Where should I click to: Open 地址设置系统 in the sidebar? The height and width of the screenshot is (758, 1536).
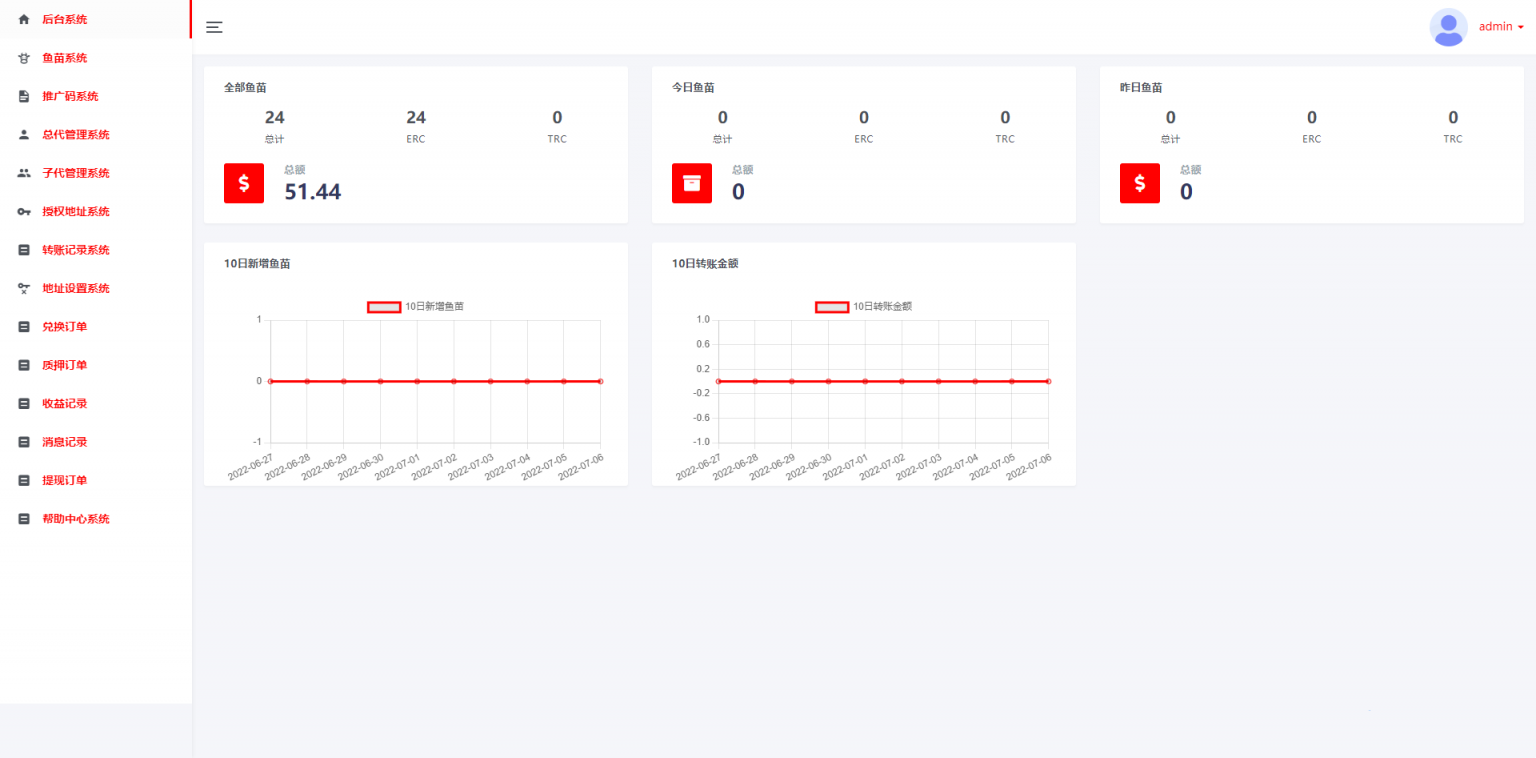[75, 289]
